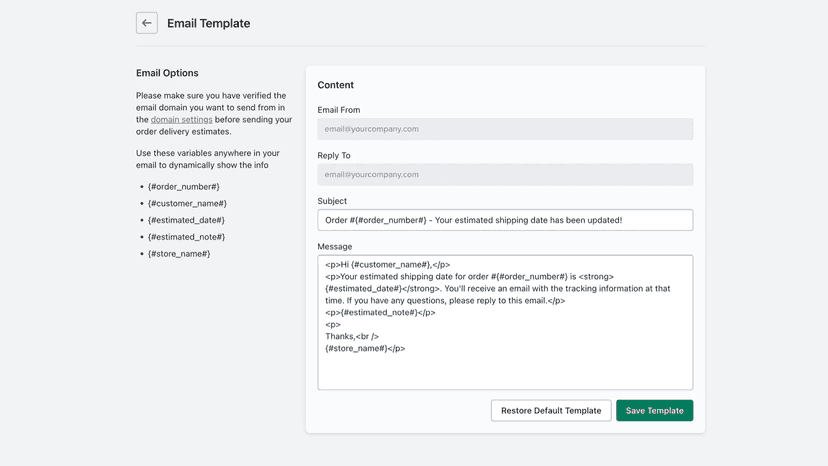Viewport: 828px width, 466px height.
Task: Click inside the Message text area
Action: (x=505, y=322)
